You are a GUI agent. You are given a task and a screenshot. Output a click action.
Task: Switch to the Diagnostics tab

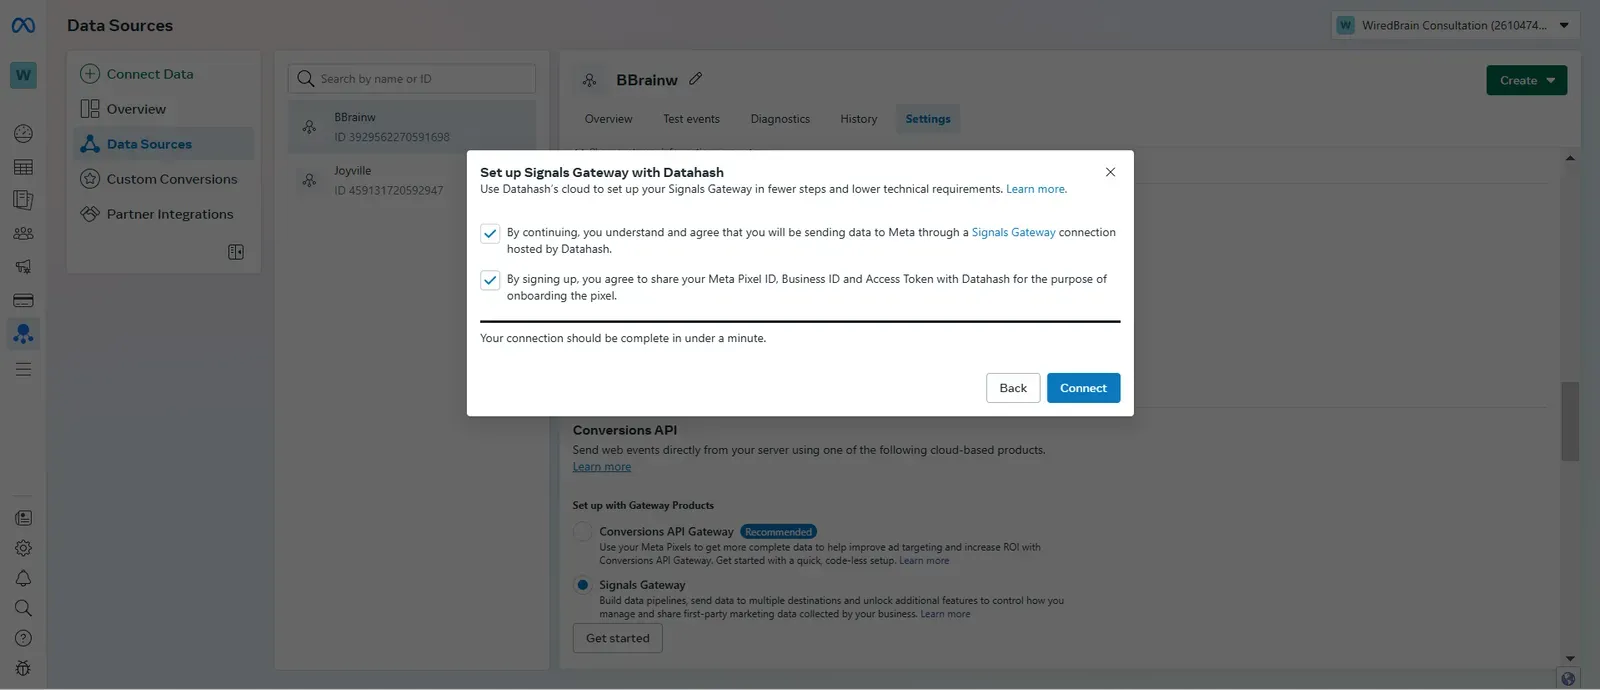780,119
